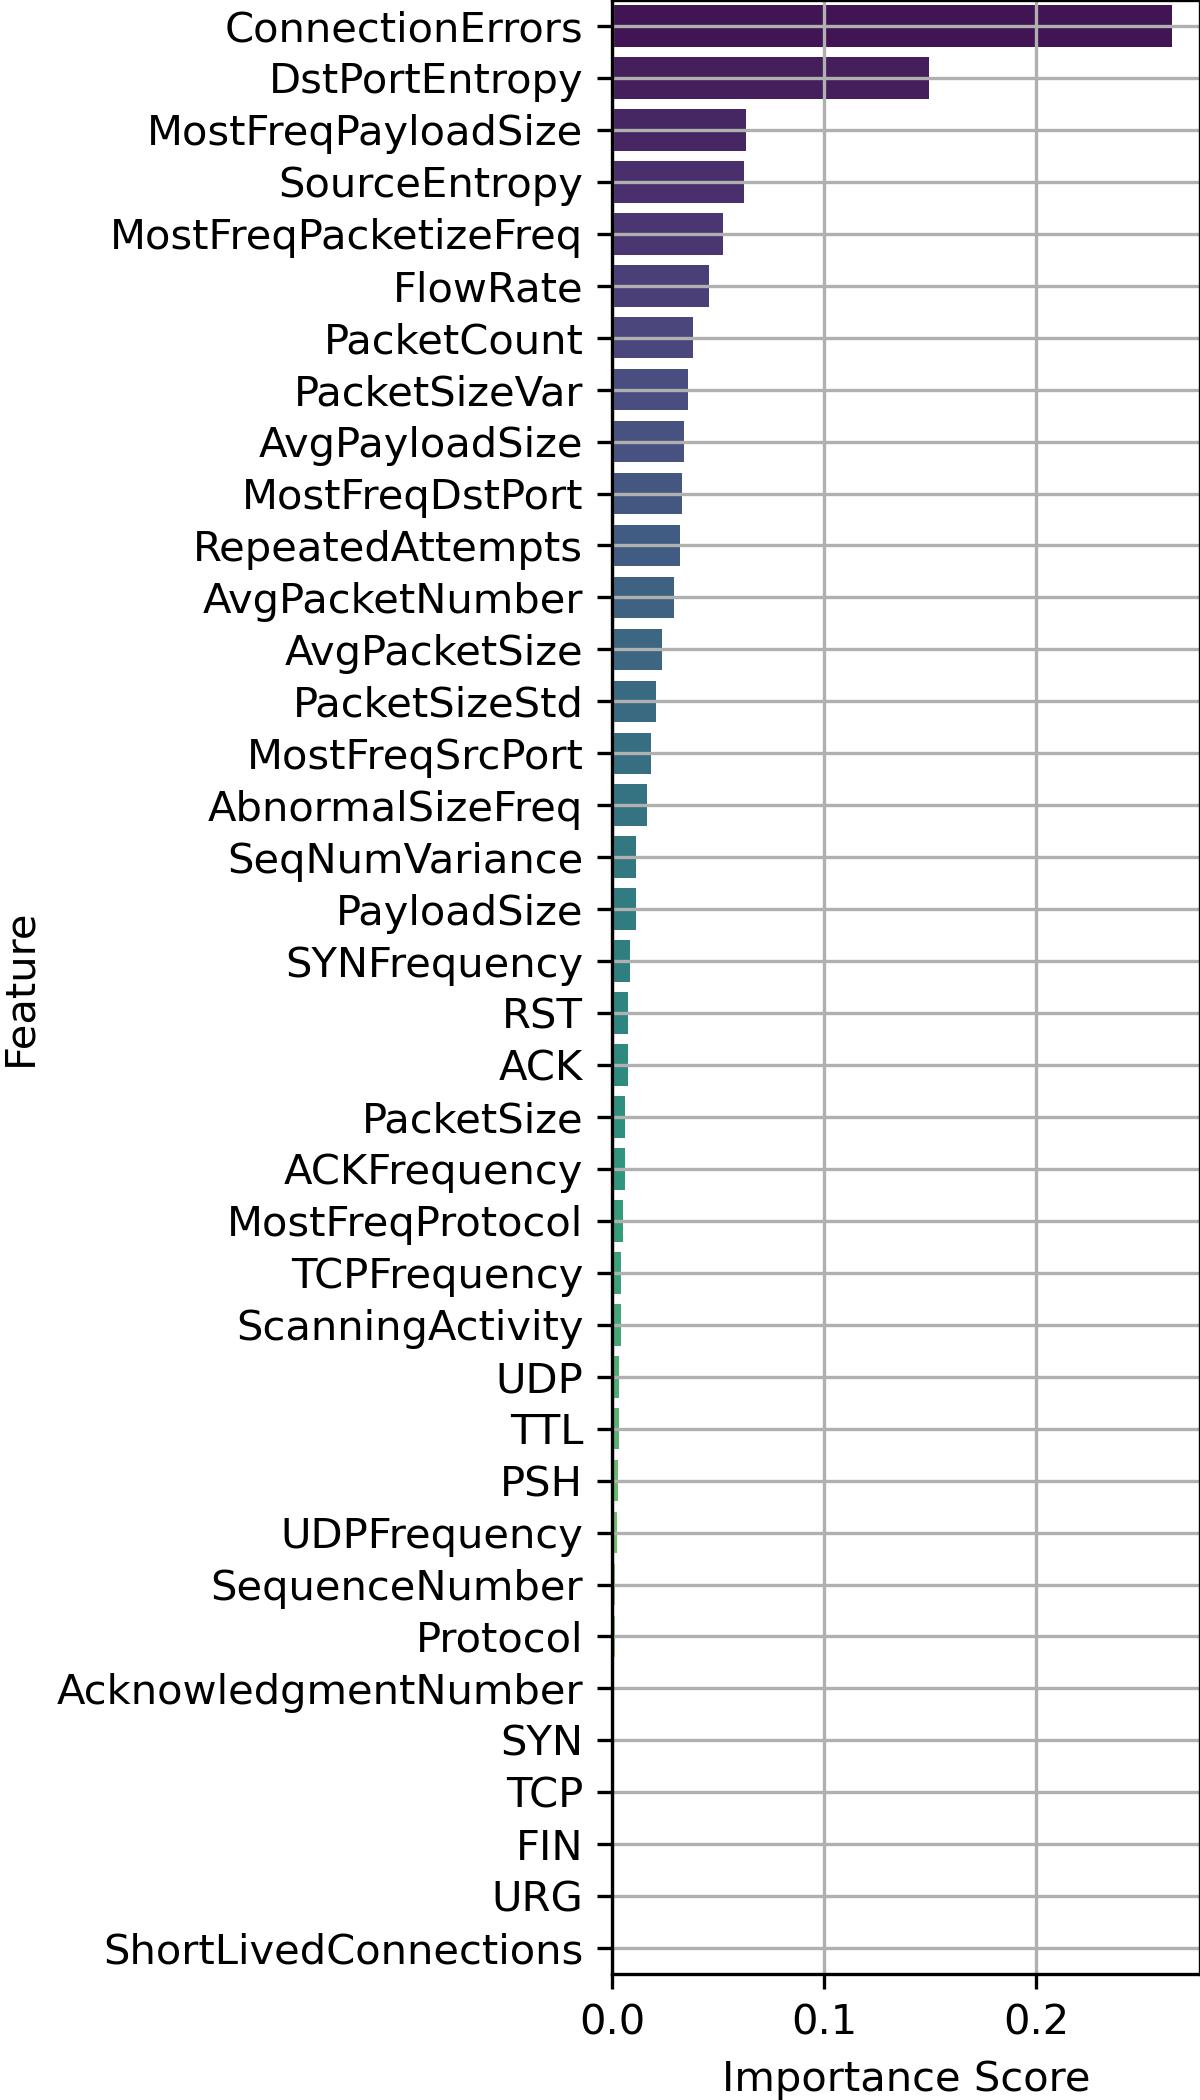The image size is (1200, 2100).
Task: Select the RepeatedAttempts bar
Action: pyautogui.click(x=646, y=547)
